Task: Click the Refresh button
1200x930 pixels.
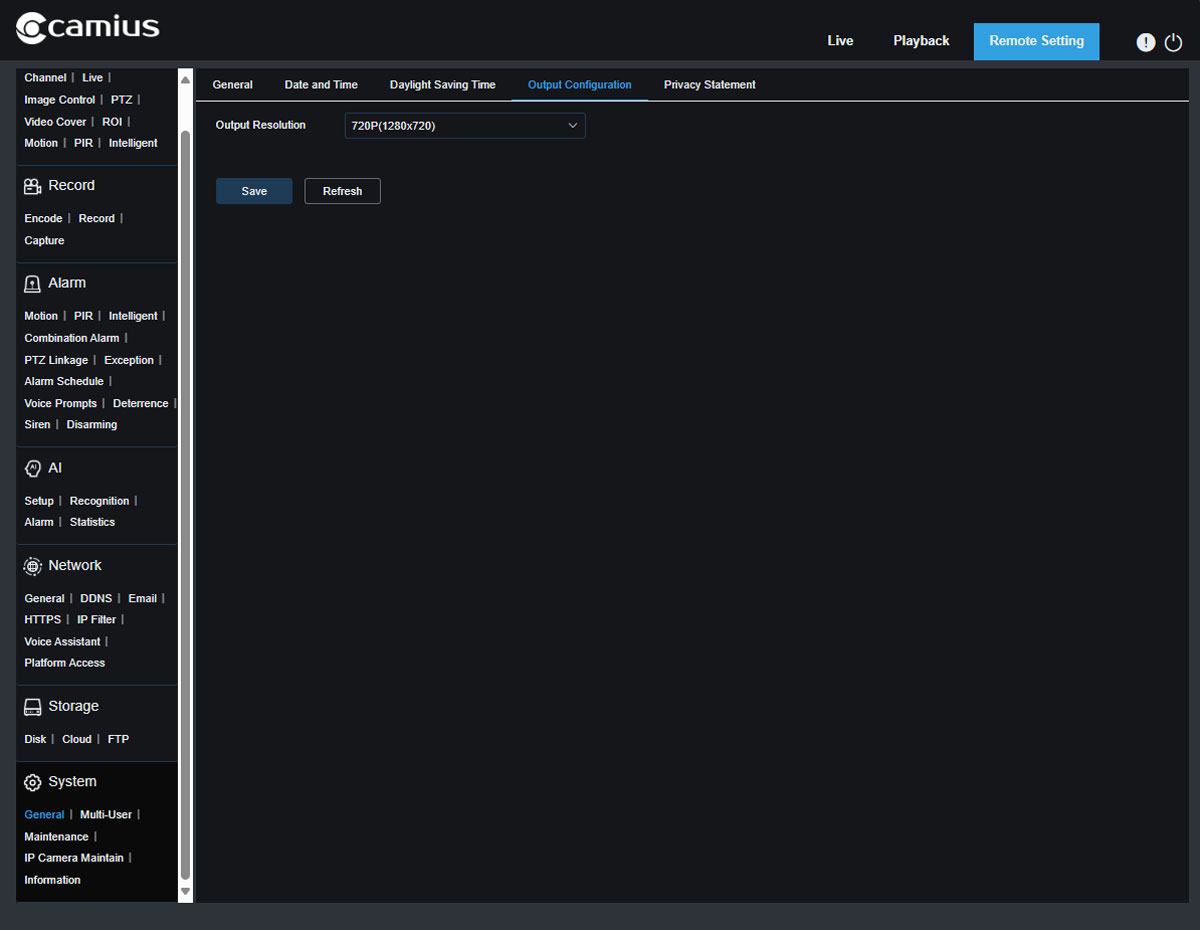Action: click(342, 190)
